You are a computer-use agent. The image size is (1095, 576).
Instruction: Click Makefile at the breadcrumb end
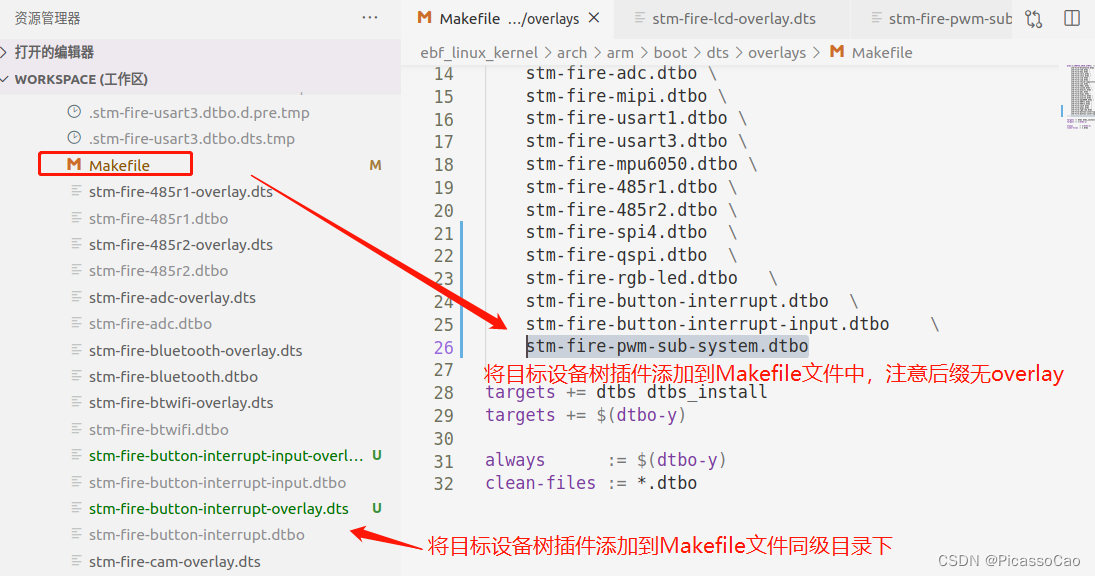(x=882, y=52)
